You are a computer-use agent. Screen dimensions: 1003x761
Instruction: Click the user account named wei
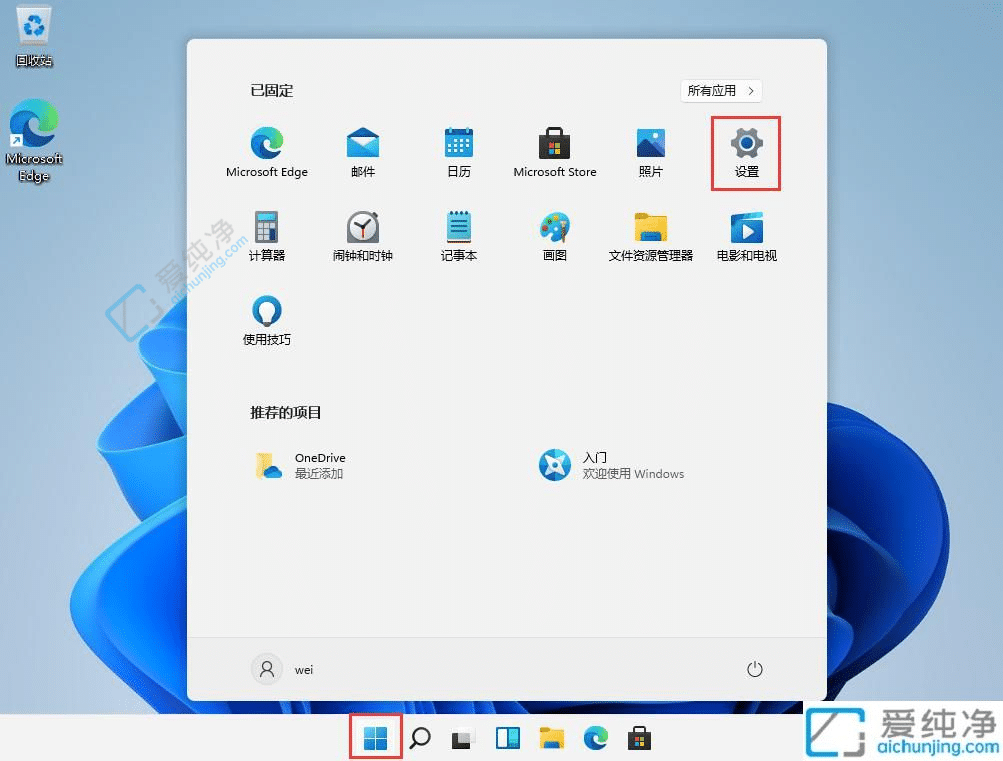(286, 669)
